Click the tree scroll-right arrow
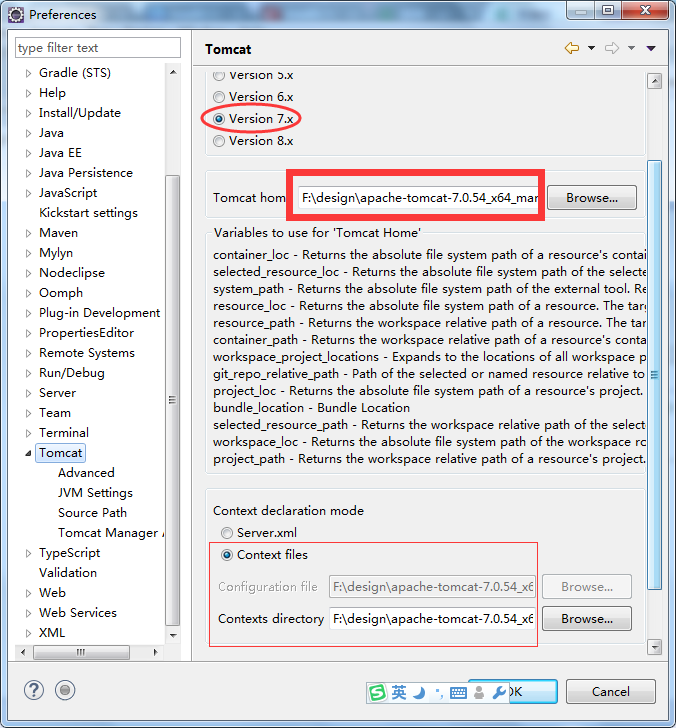676x728 pixels. (x=156, y=652)
